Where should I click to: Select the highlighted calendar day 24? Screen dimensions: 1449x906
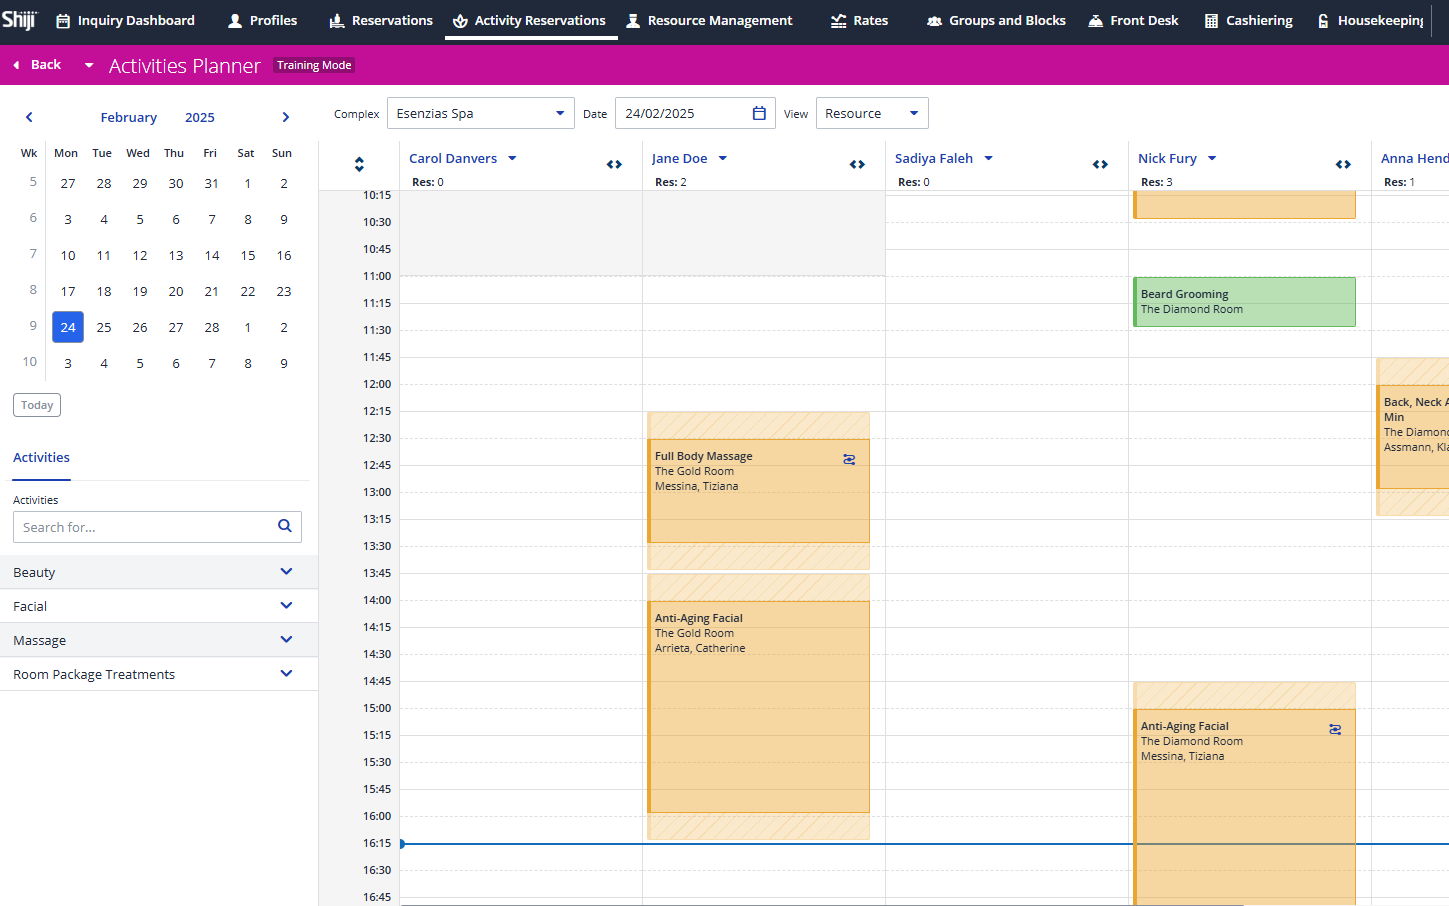click(x=68, y=327)
